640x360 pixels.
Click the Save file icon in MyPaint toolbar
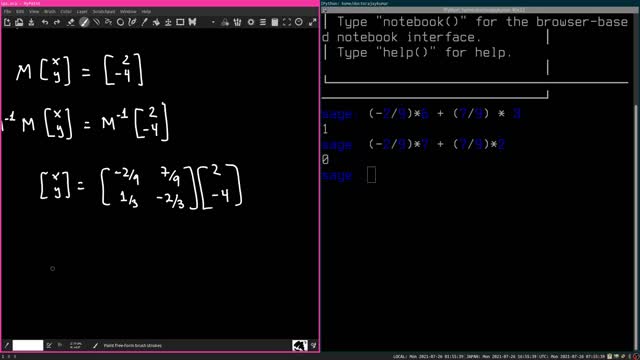click(x=31, y=22)
